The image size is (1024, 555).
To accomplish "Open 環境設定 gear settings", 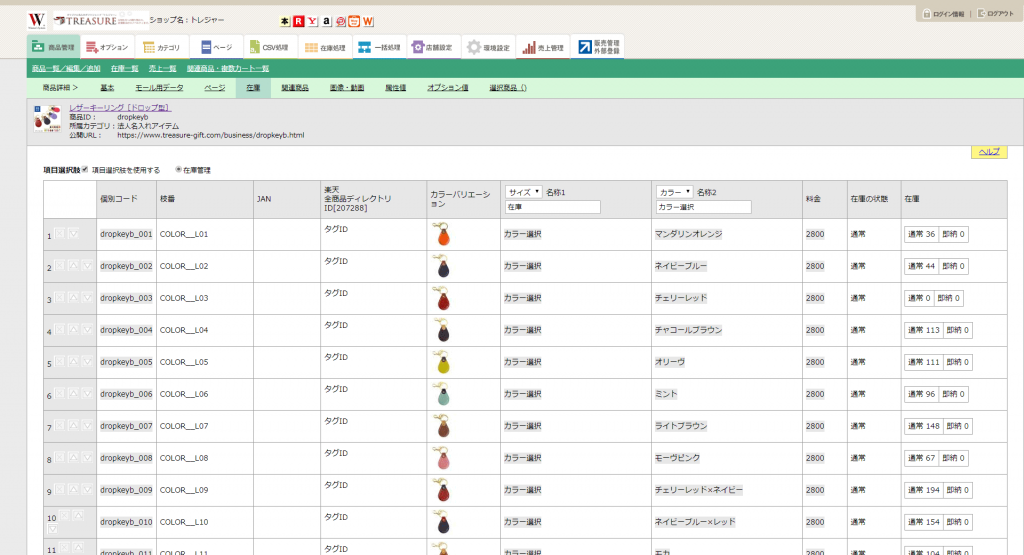I will [488, 47].
